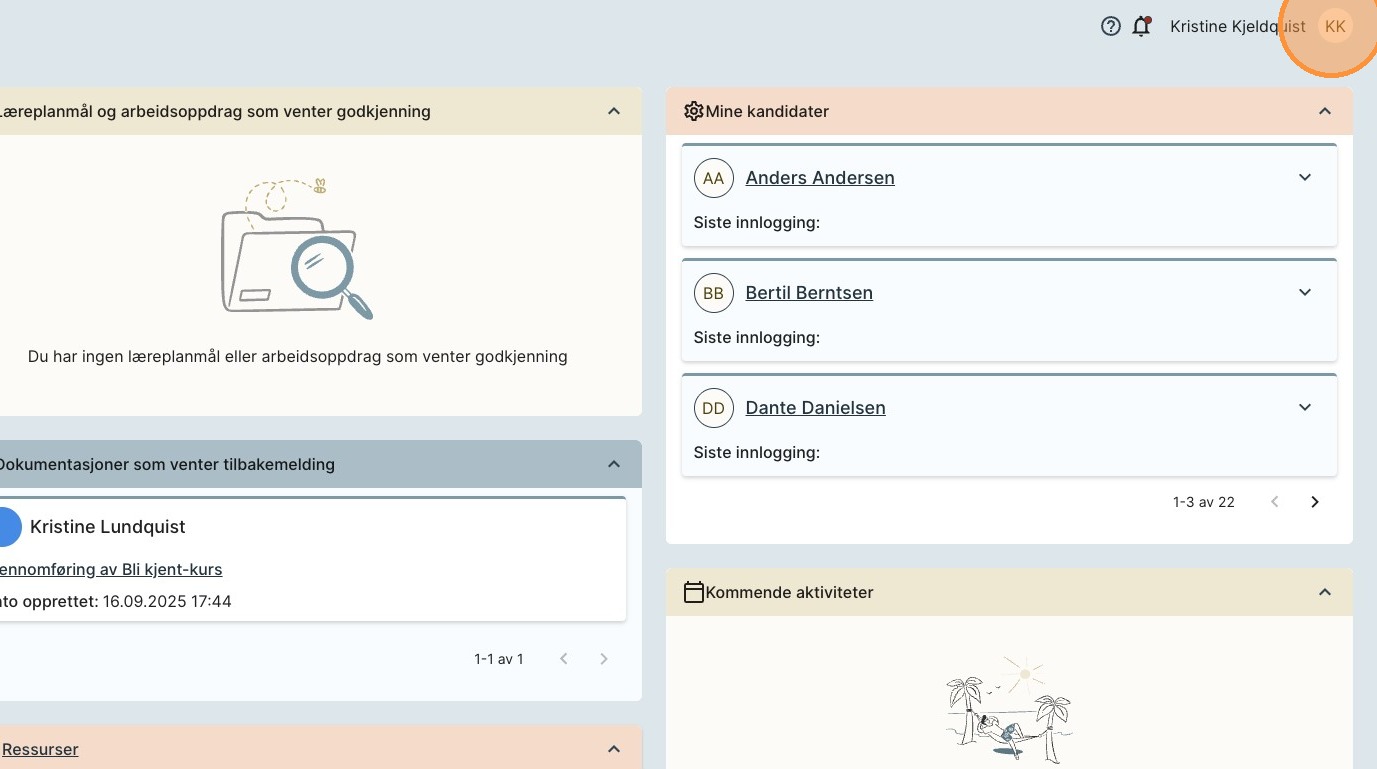Click the Kristine Kjeldquist user name
The width and height of the screenshot is (1377, 769).
[x=1237, y=27]
